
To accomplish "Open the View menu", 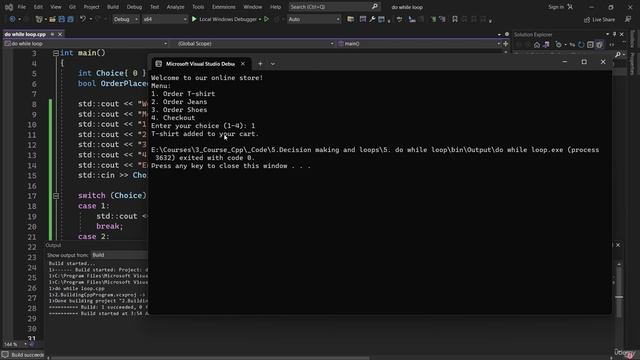I will [56, 7].
